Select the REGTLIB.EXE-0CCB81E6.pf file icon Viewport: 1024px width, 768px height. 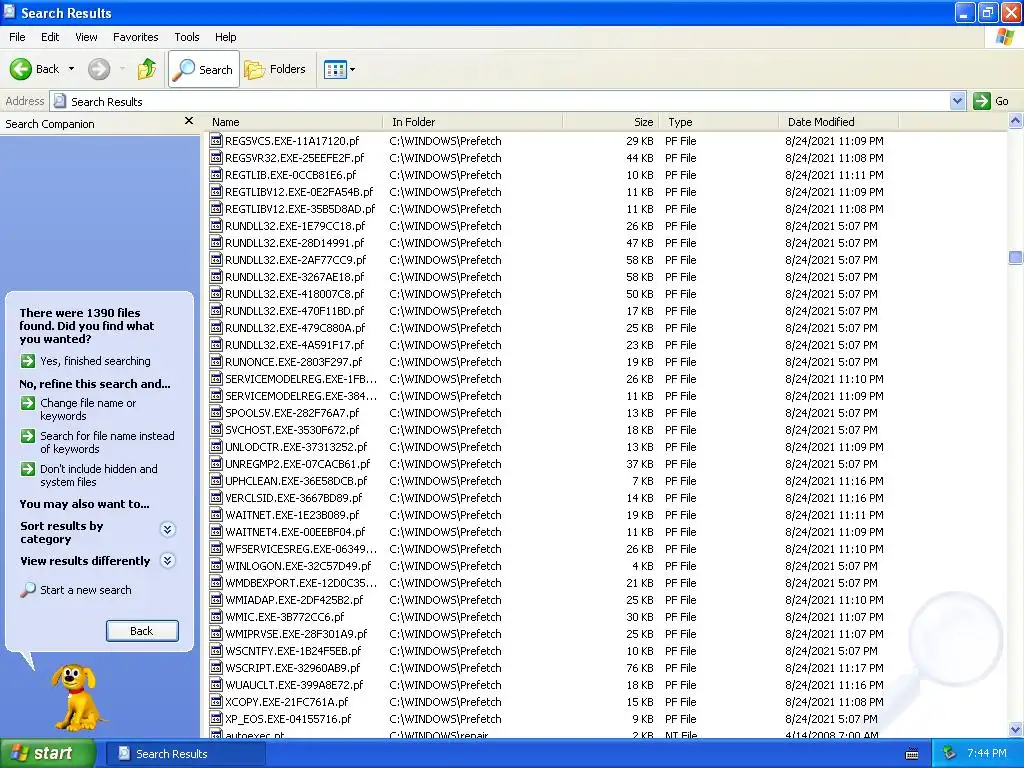point(216,174)
